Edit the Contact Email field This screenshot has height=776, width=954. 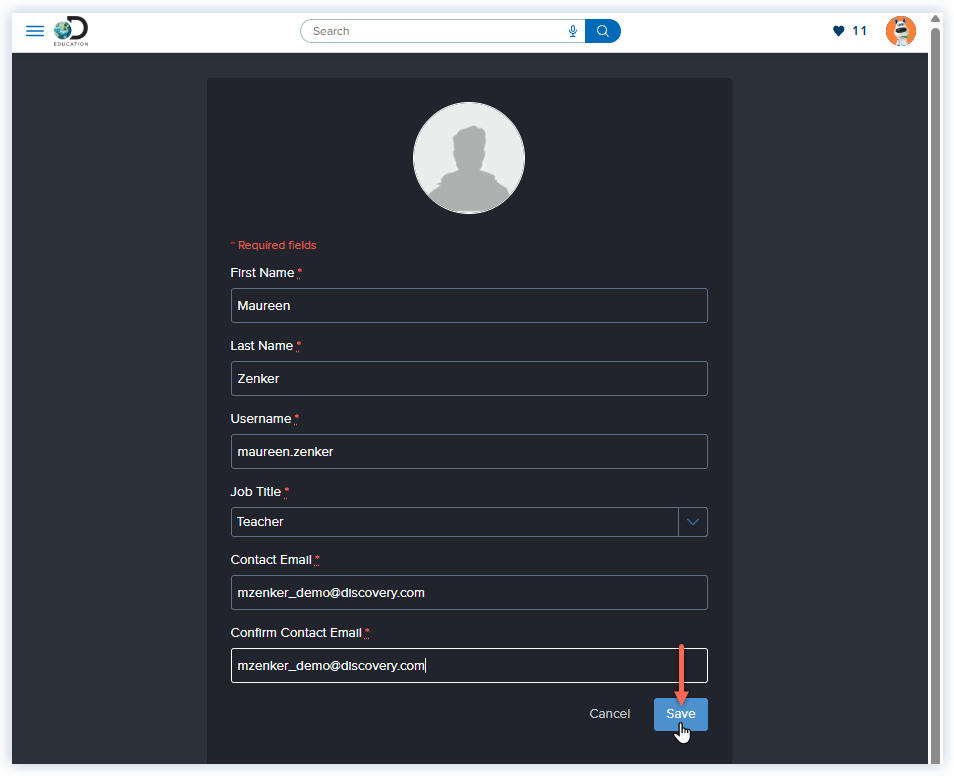469,593
